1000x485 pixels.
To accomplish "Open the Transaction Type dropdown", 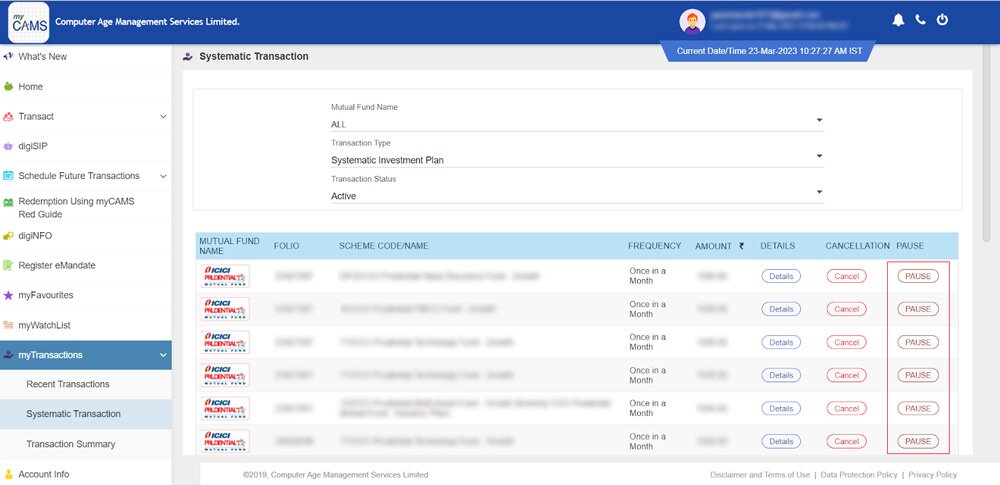I will [818, 156].
